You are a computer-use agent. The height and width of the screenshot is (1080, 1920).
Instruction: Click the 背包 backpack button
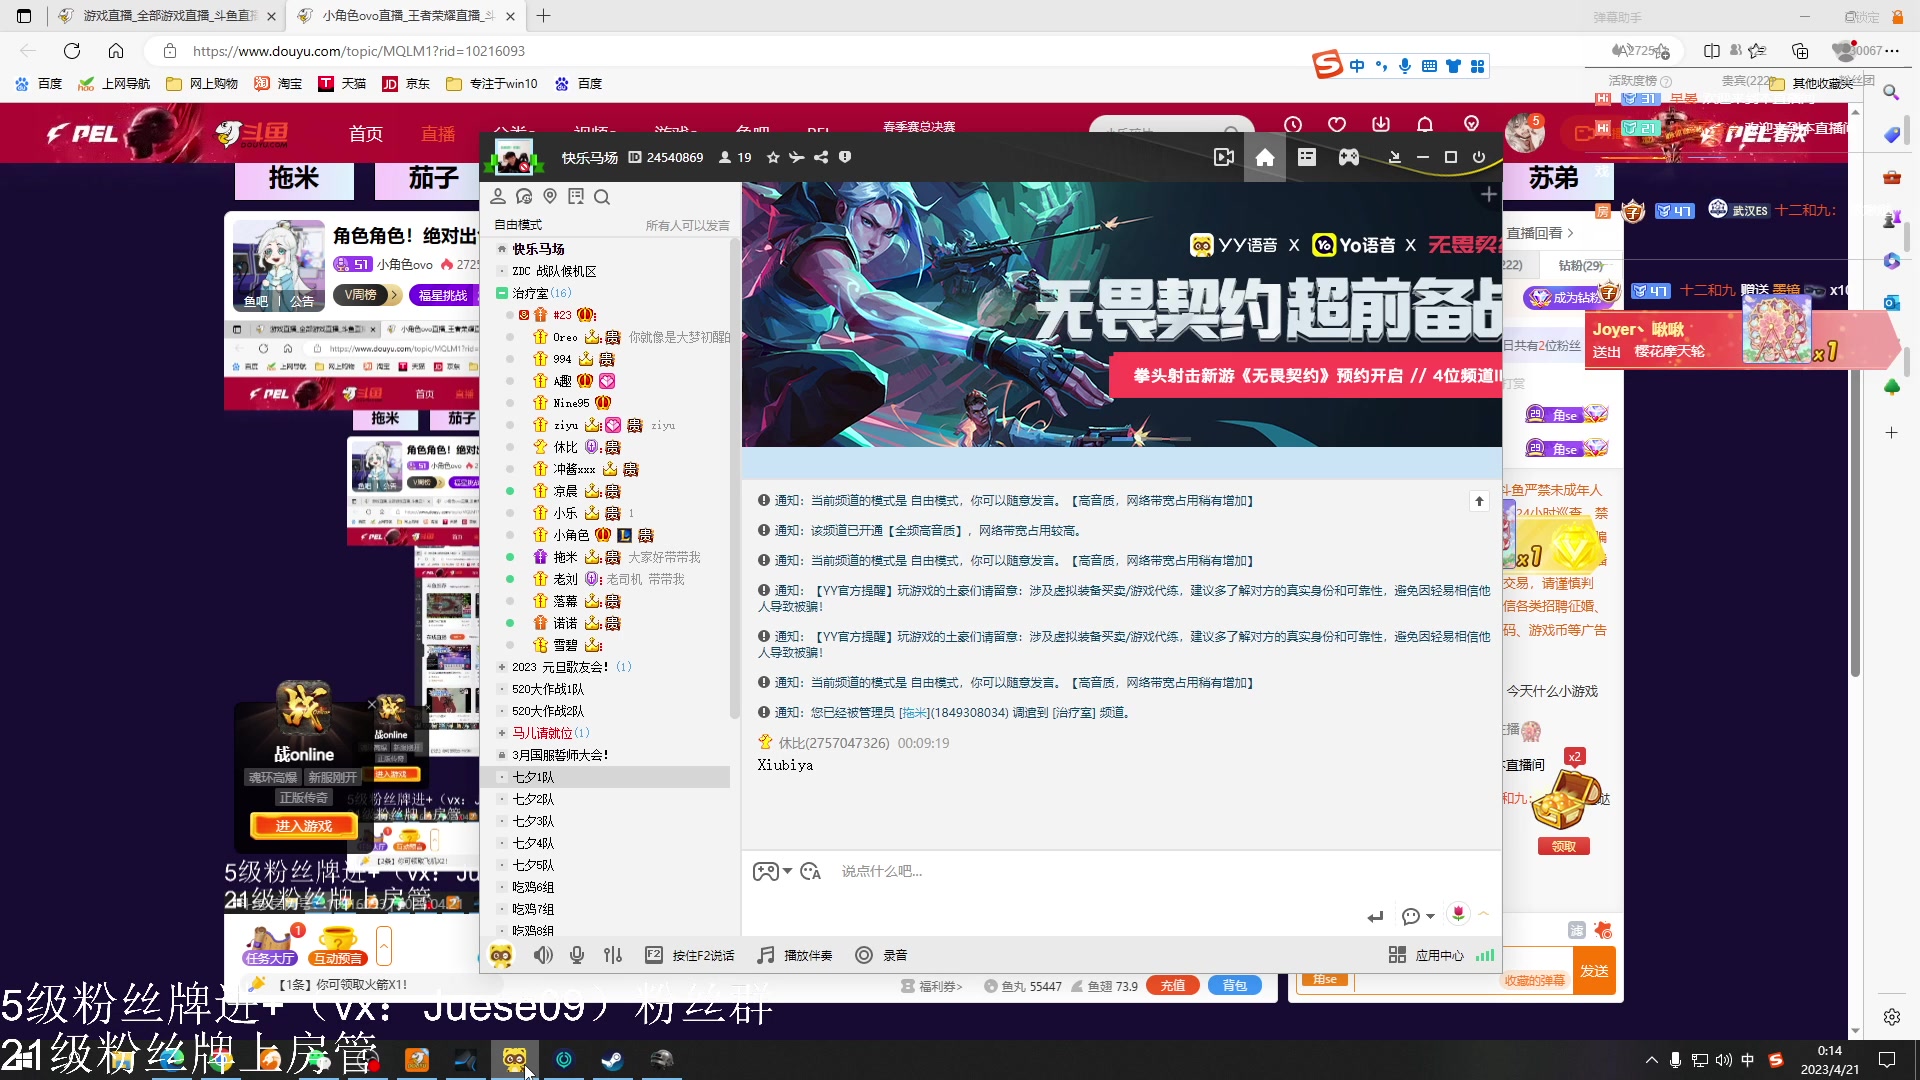click(1235, 986)
